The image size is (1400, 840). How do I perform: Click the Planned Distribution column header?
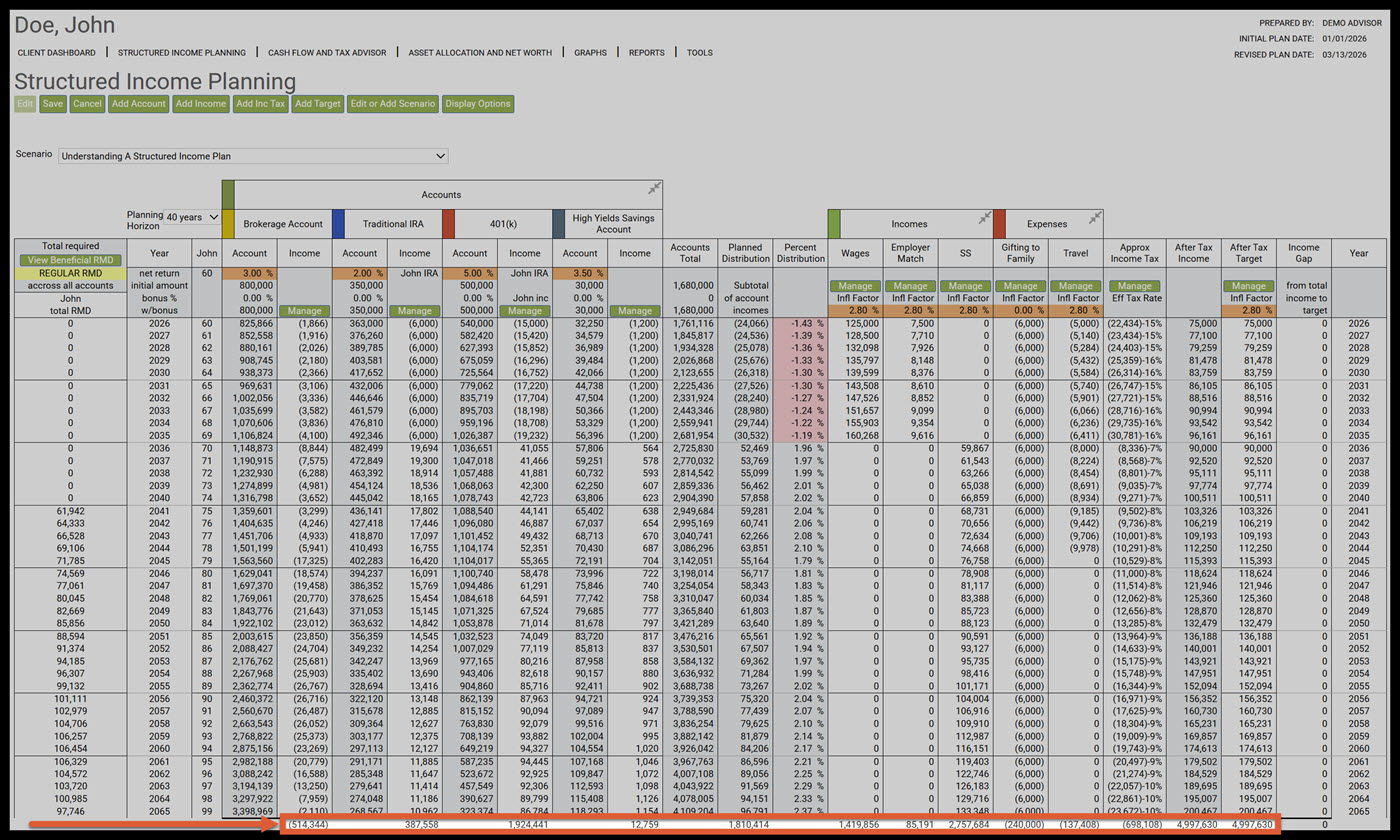tap(745, 253)
